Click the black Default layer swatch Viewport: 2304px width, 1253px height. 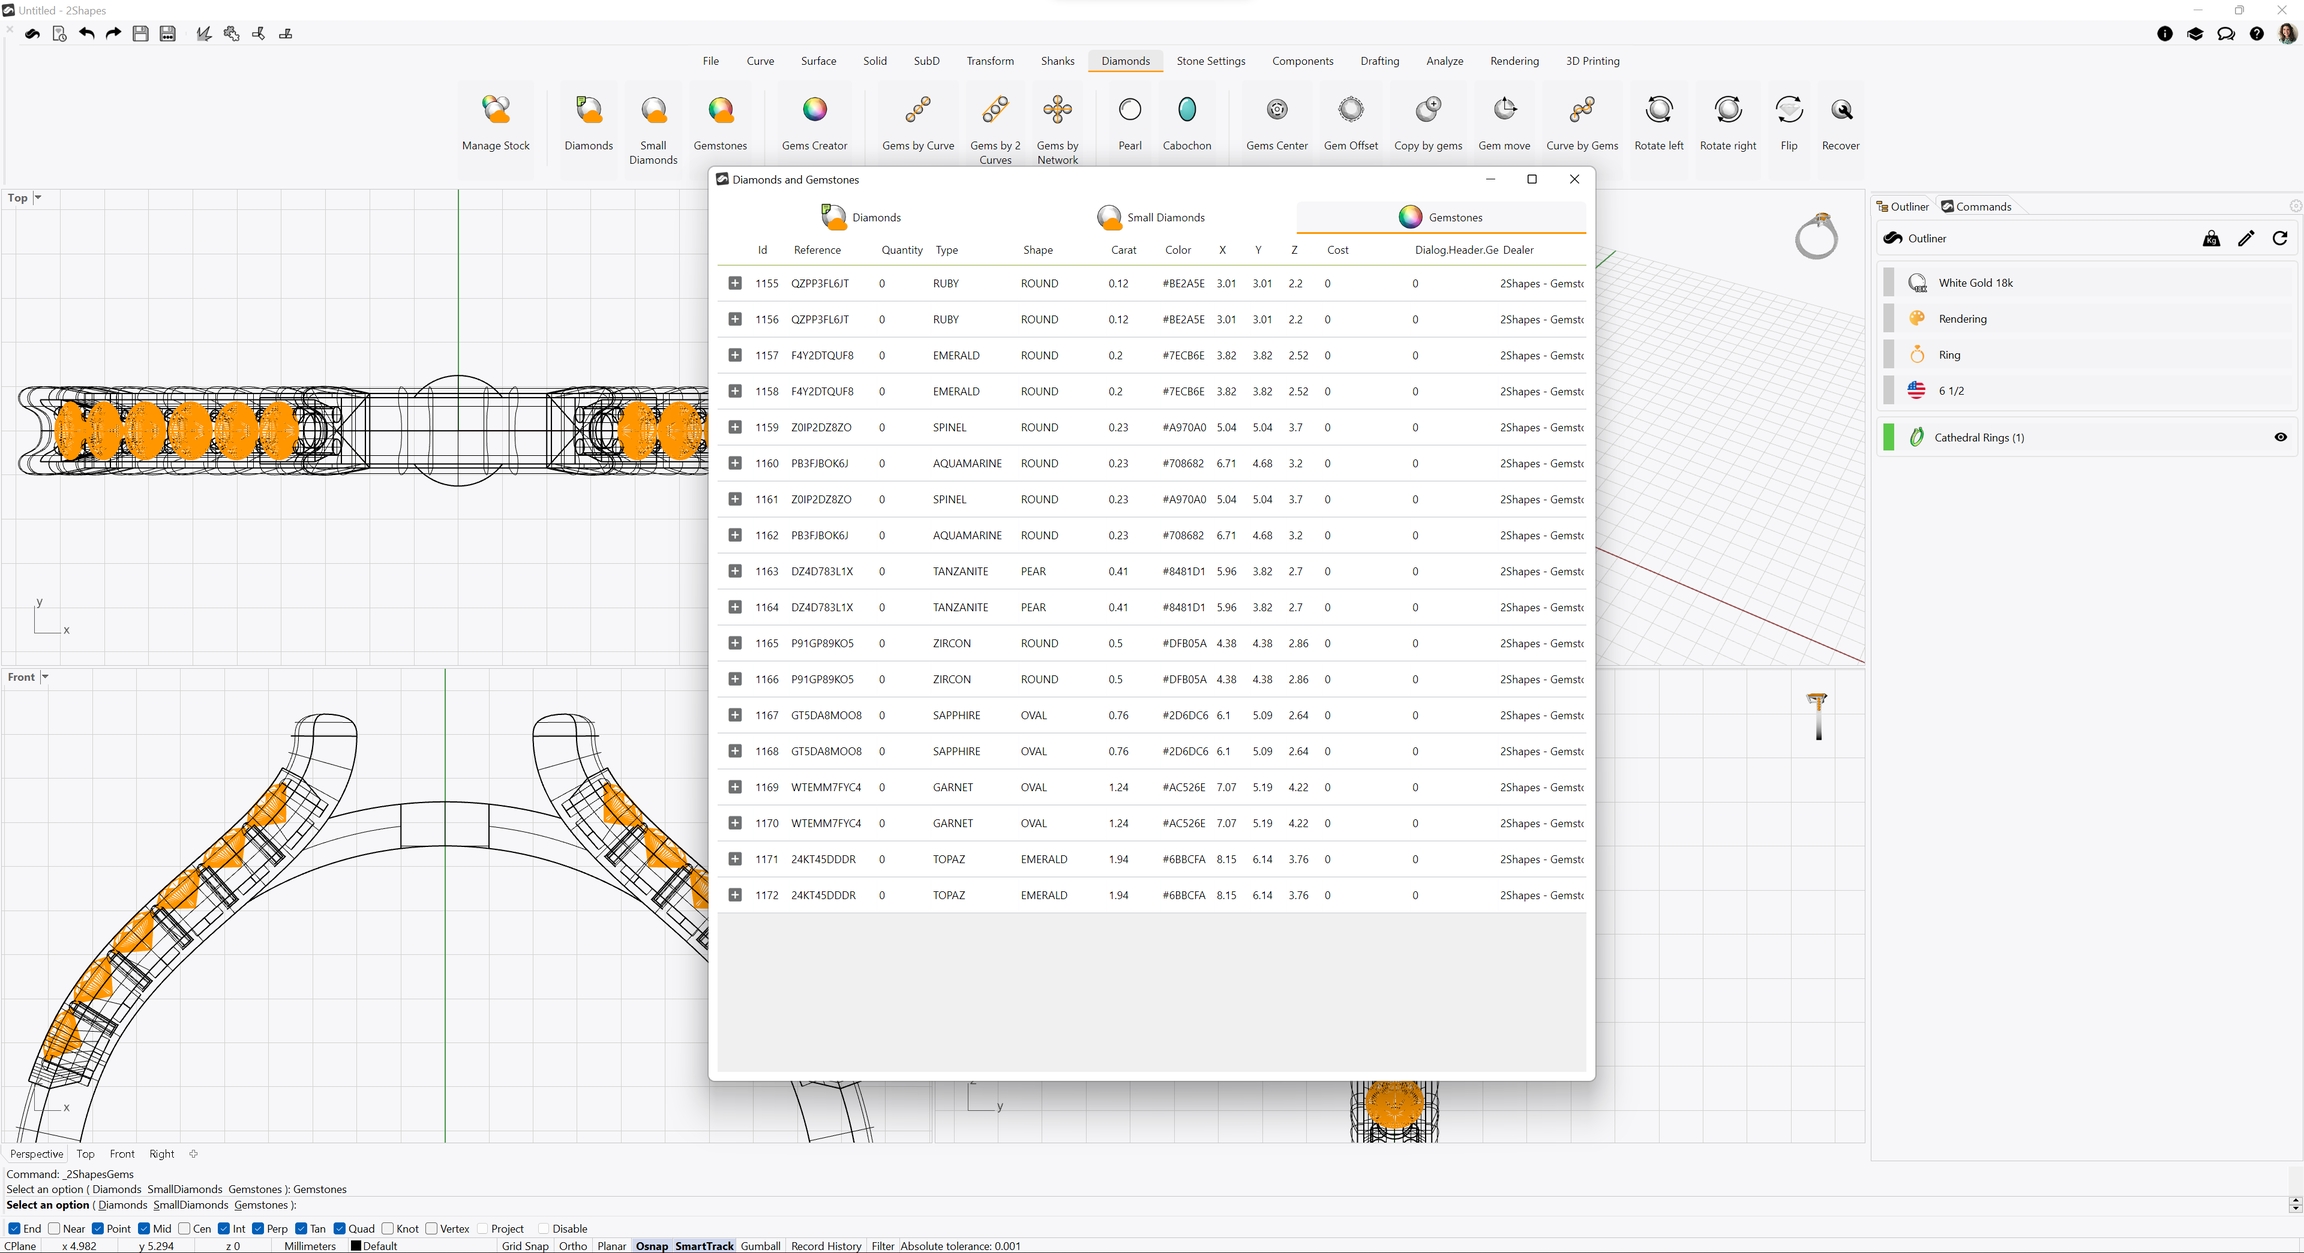click(356, 1246)
